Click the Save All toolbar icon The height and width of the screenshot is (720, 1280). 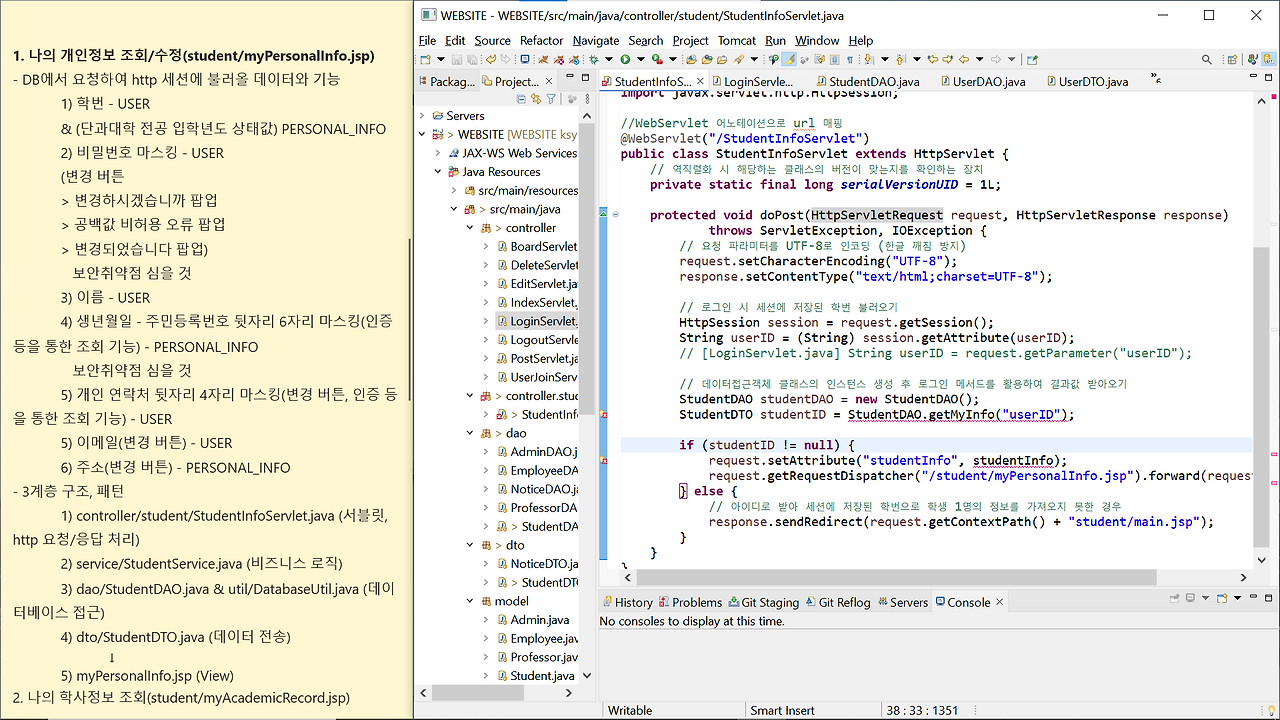click(471, 60)
